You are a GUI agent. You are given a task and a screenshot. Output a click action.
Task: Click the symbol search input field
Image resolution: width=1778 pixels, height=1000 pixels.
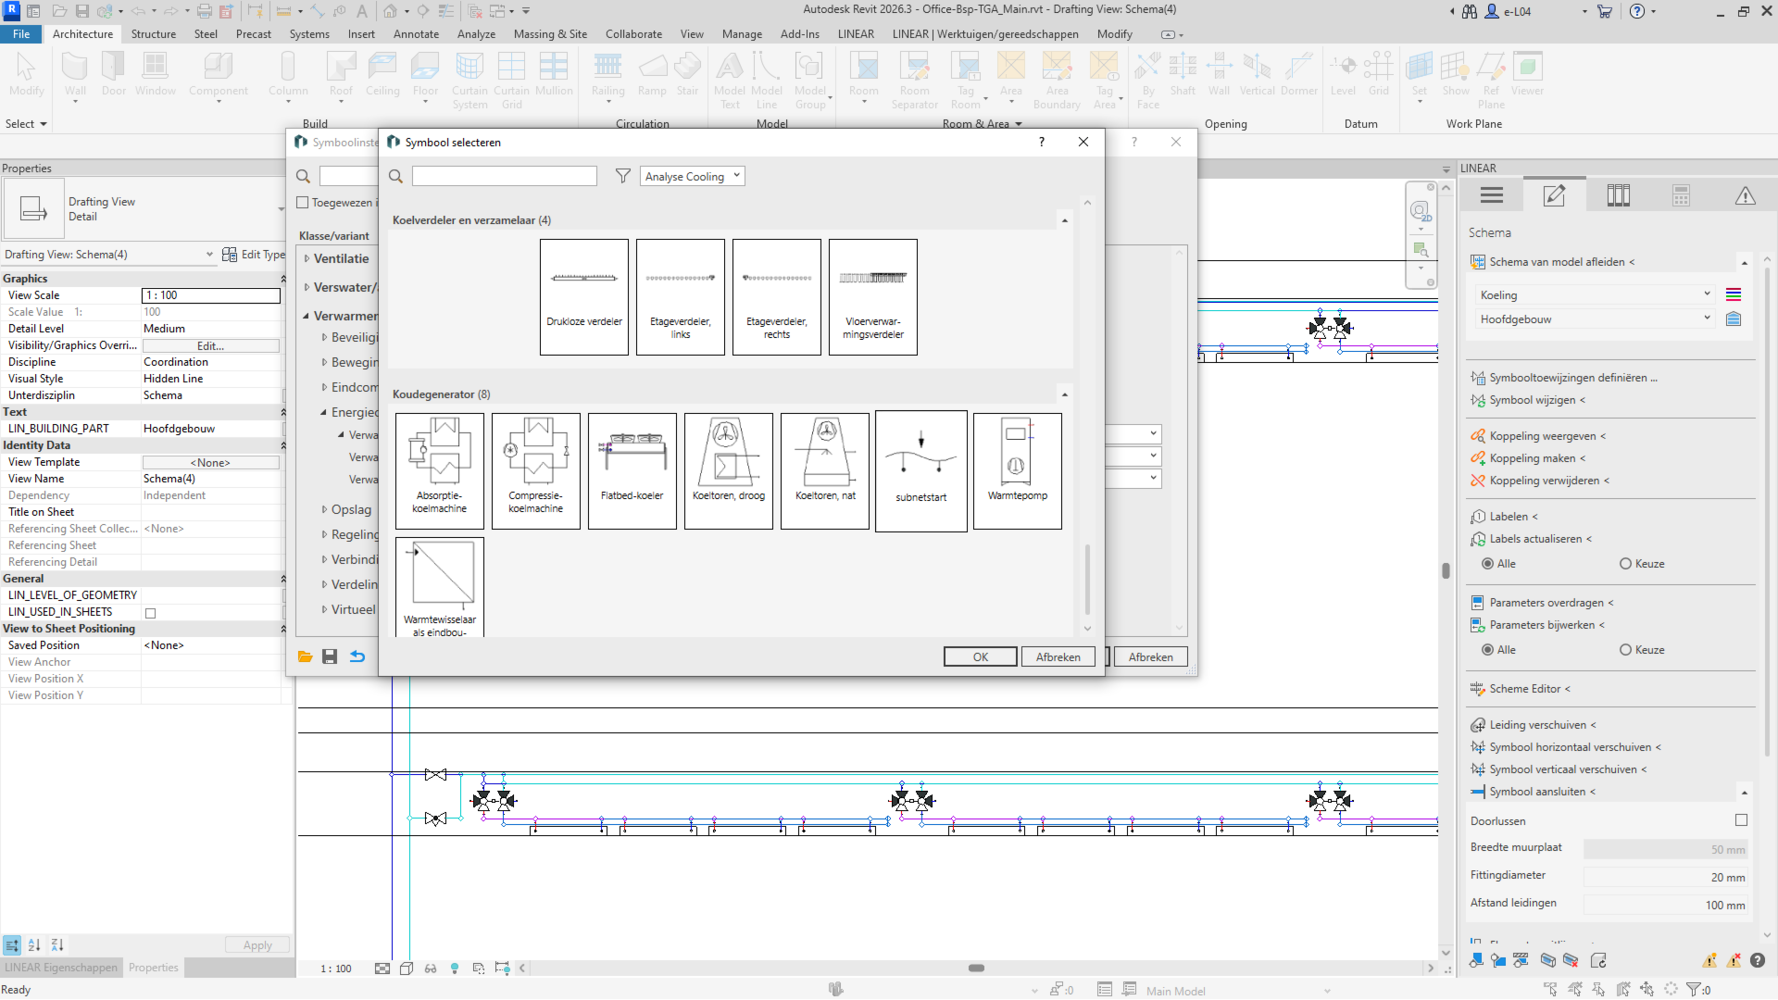pyautogui.click(x=504, y=176)
